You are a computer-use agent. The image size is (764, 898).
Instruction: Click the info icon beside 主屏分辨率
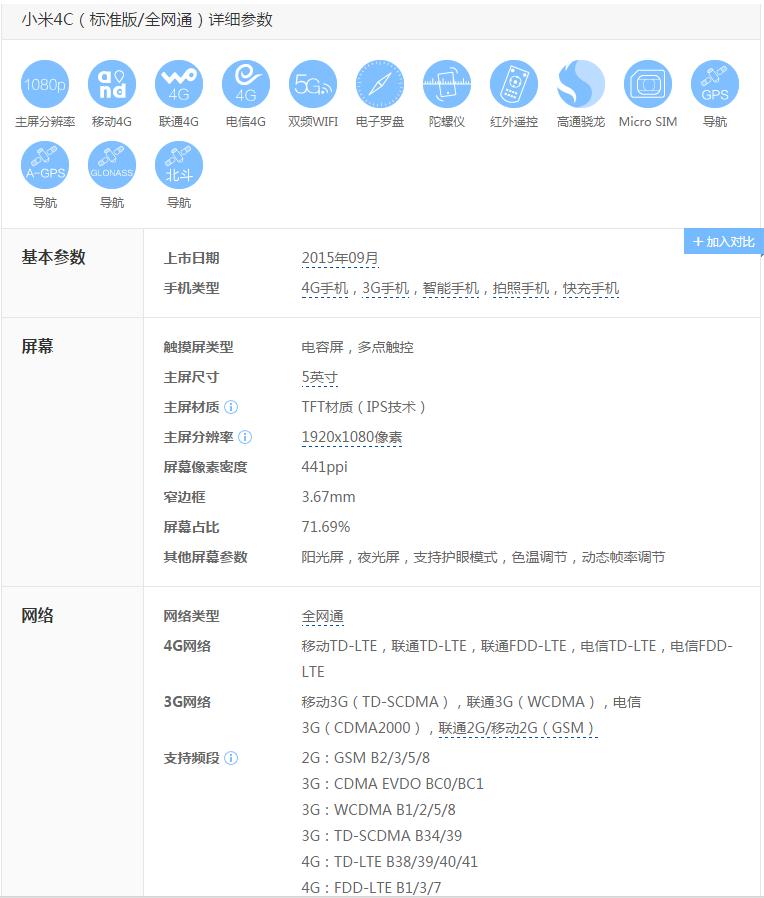click(245, 437)
